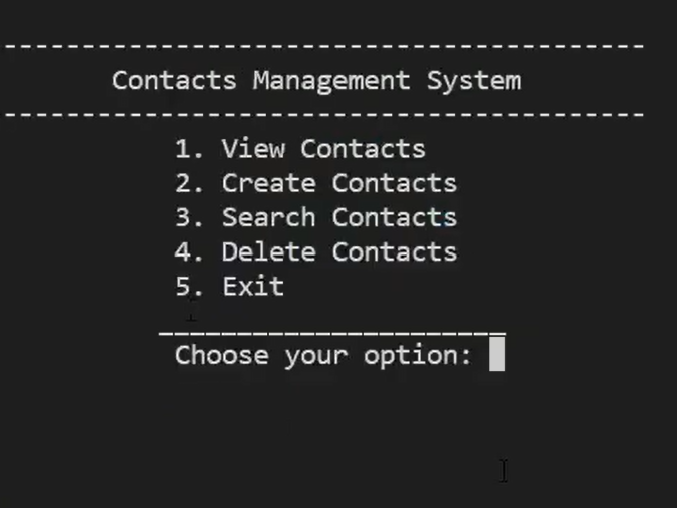Click the underscore line above the prompt
Image resolution: width=677 pixels, height=508 pixels.
(332, 329)
